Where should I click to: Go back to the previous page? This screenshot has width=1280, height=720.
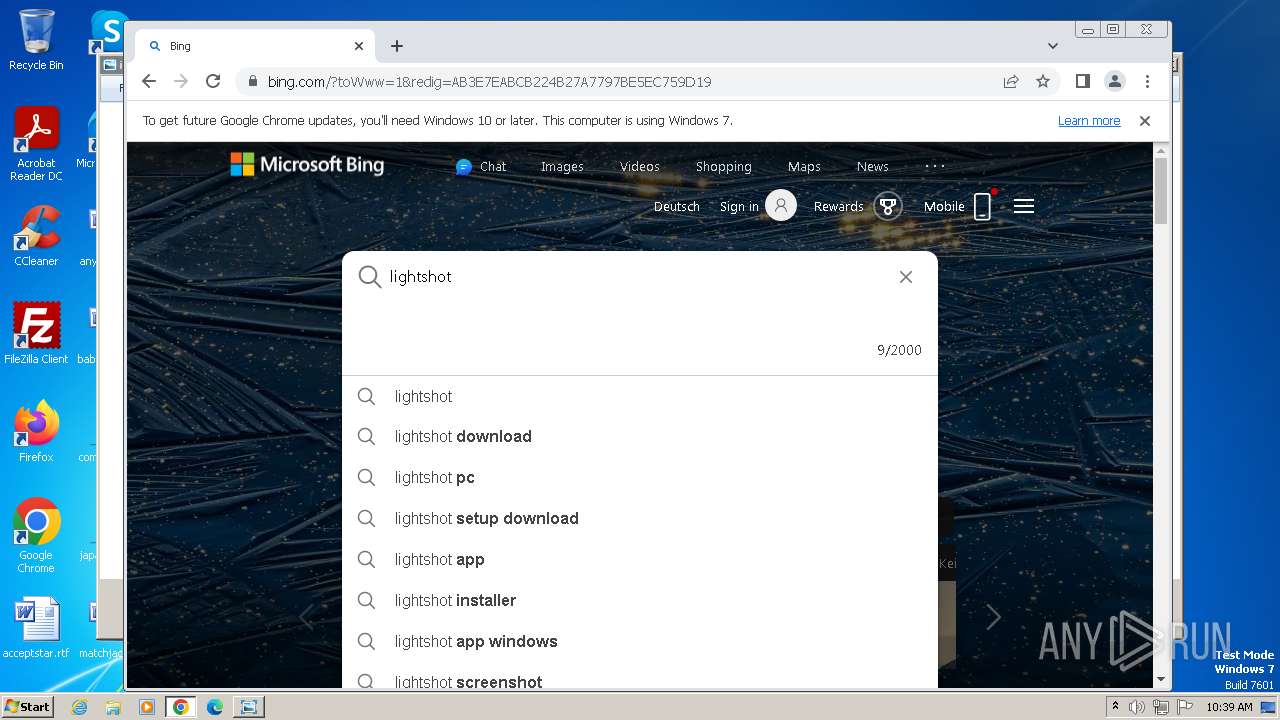[149, 81]
